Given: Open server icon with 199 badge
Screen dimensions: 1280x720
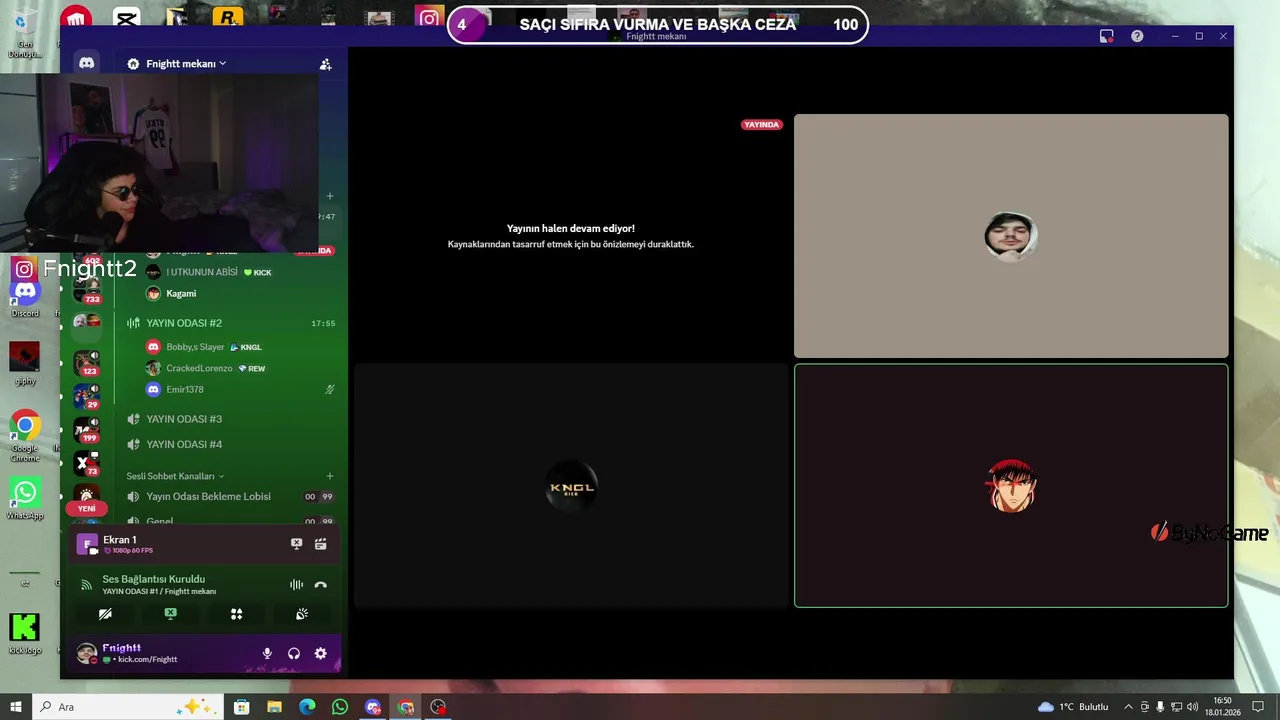Looking at the screenshot, I should [87, 430].
